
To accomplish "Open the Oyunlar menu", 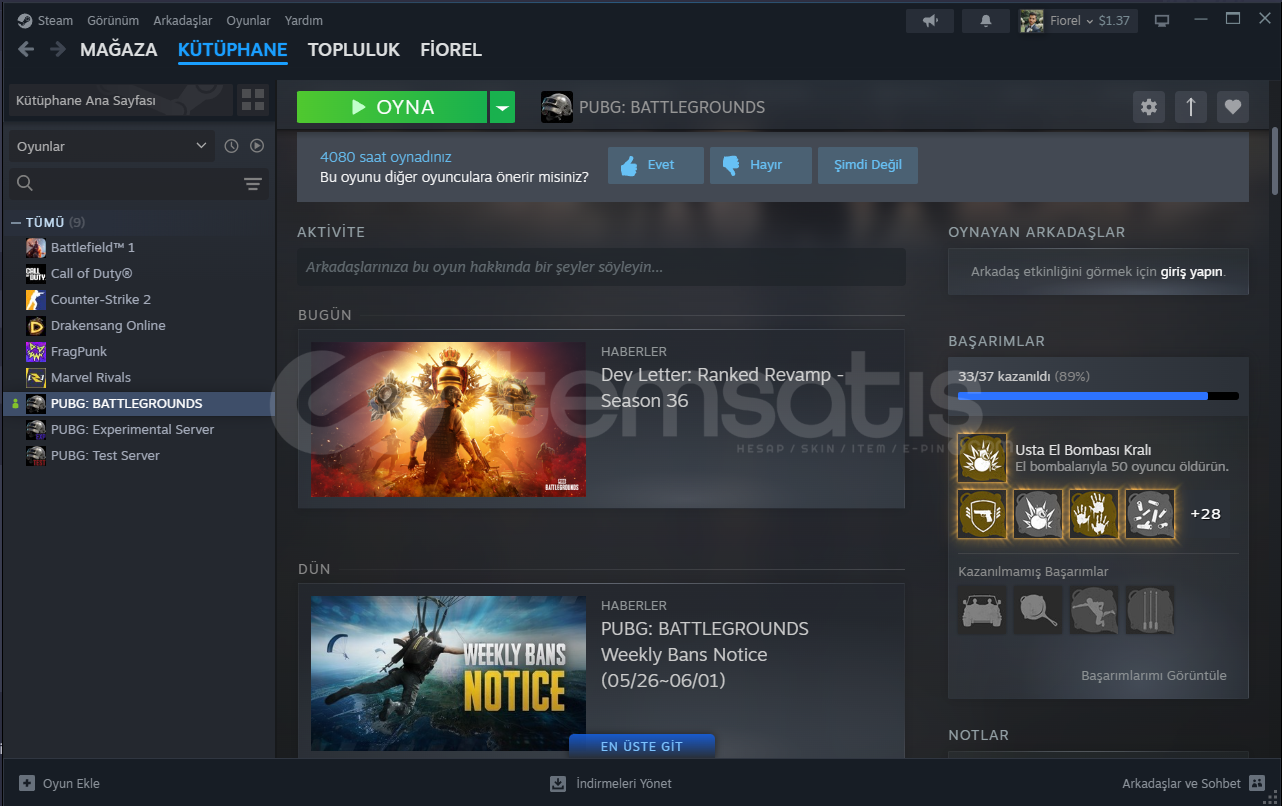I will (x=248, y=20).
